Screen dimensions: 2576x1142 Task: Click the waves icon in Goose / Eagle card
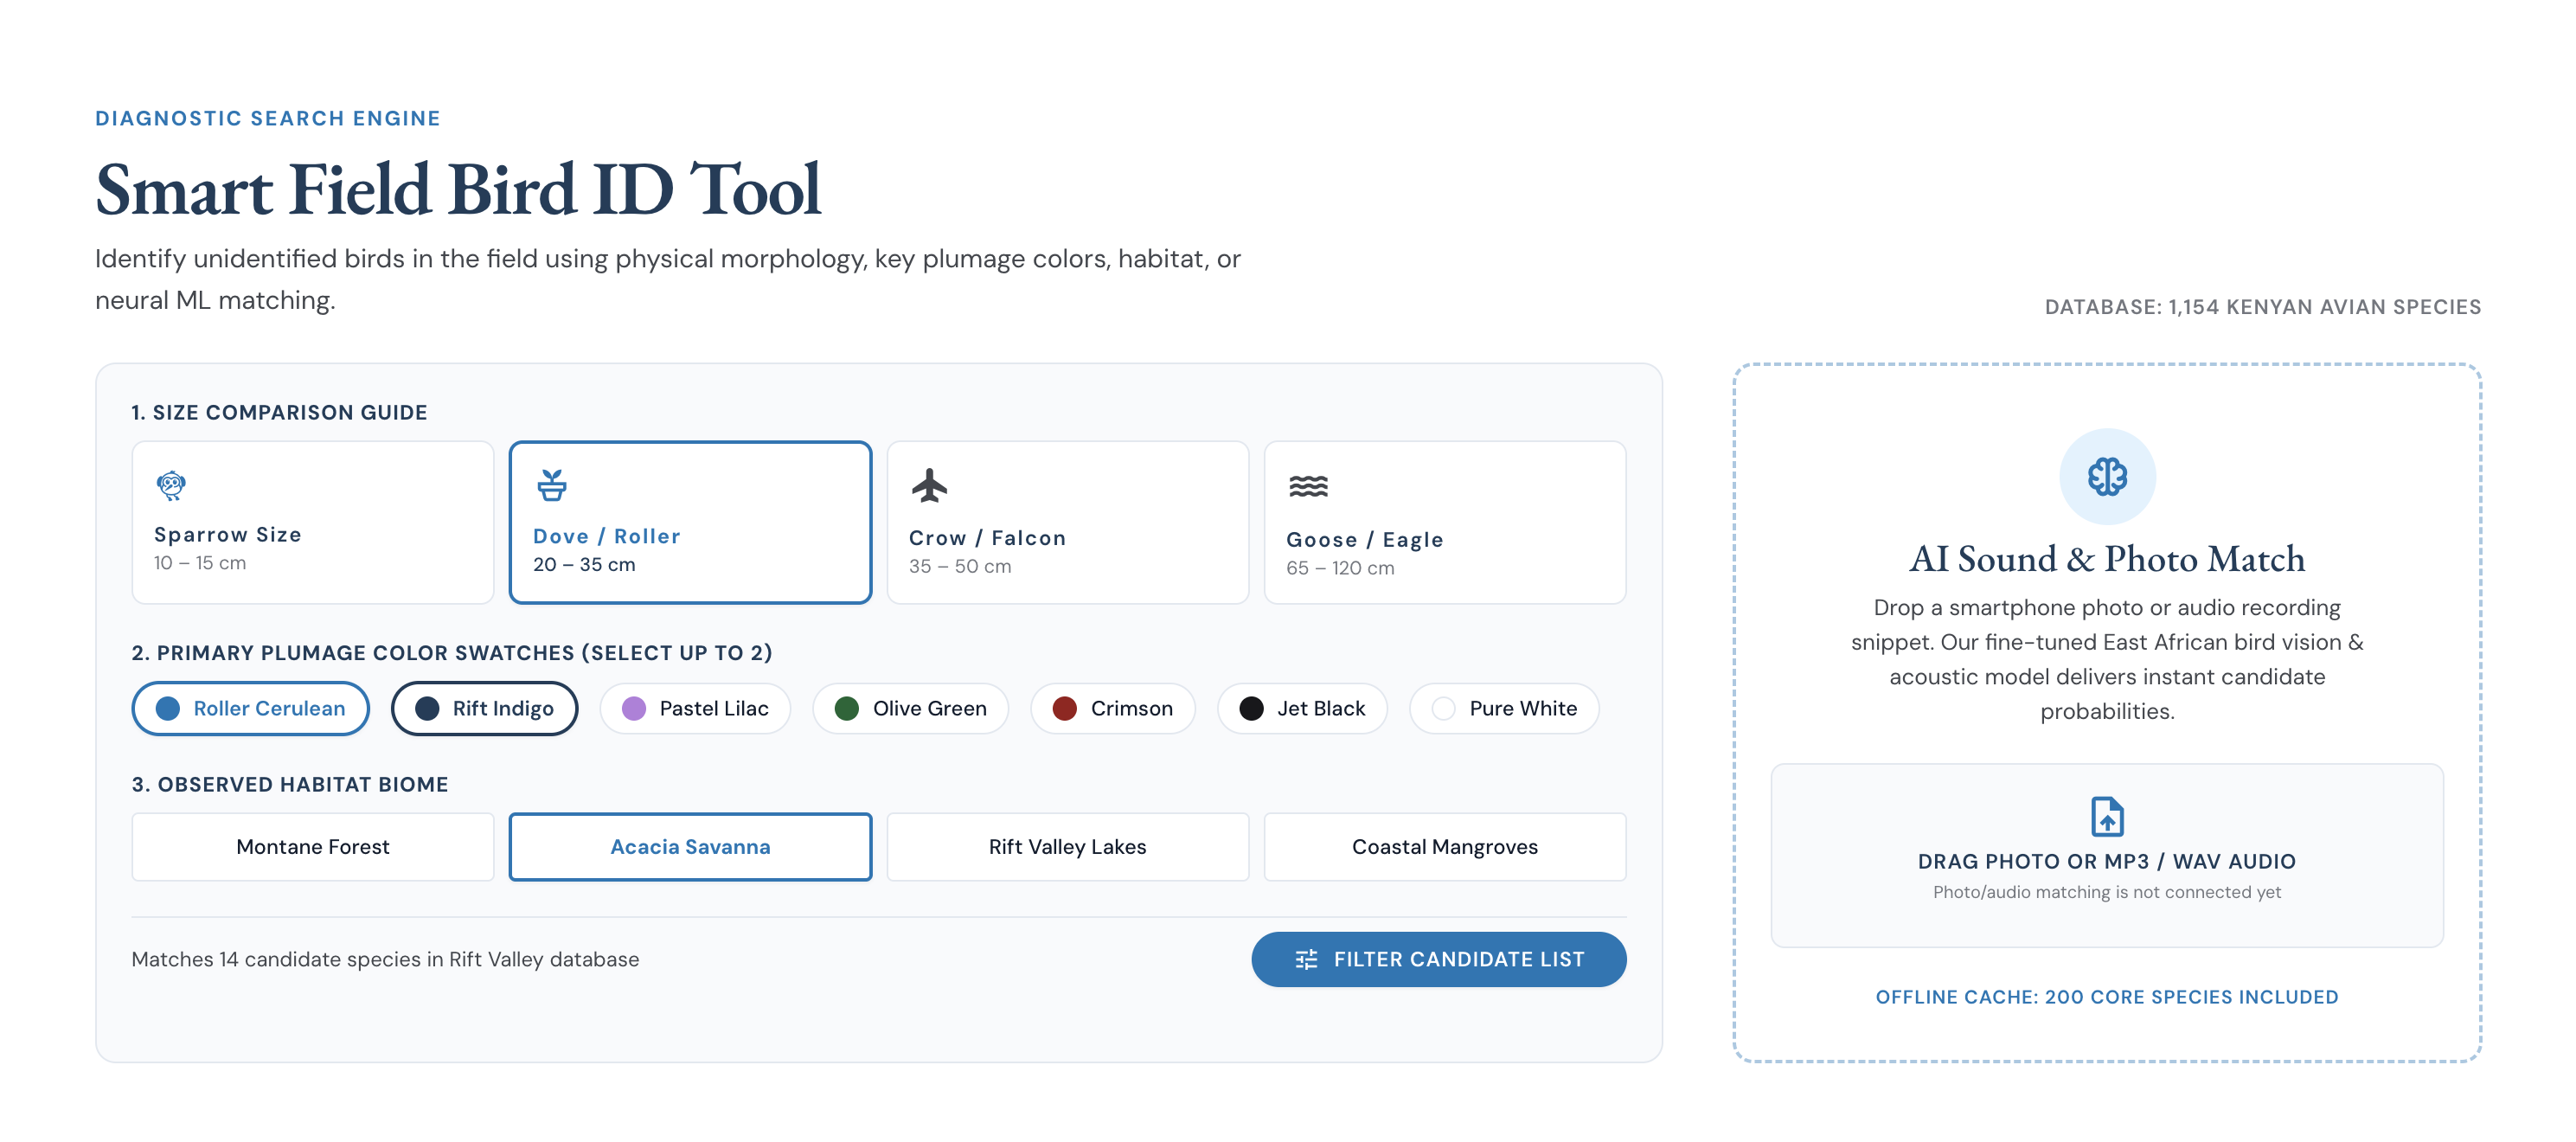[1308, 487]
